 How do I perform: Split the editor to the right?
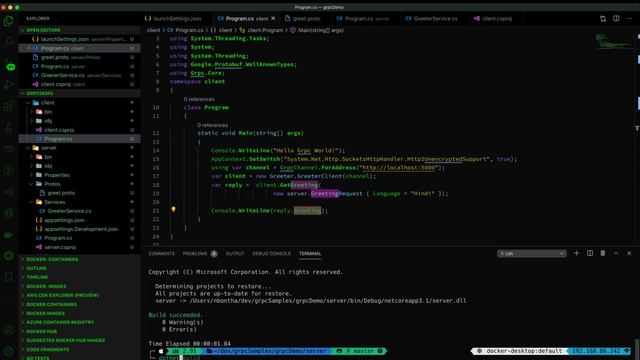point(616,18)
